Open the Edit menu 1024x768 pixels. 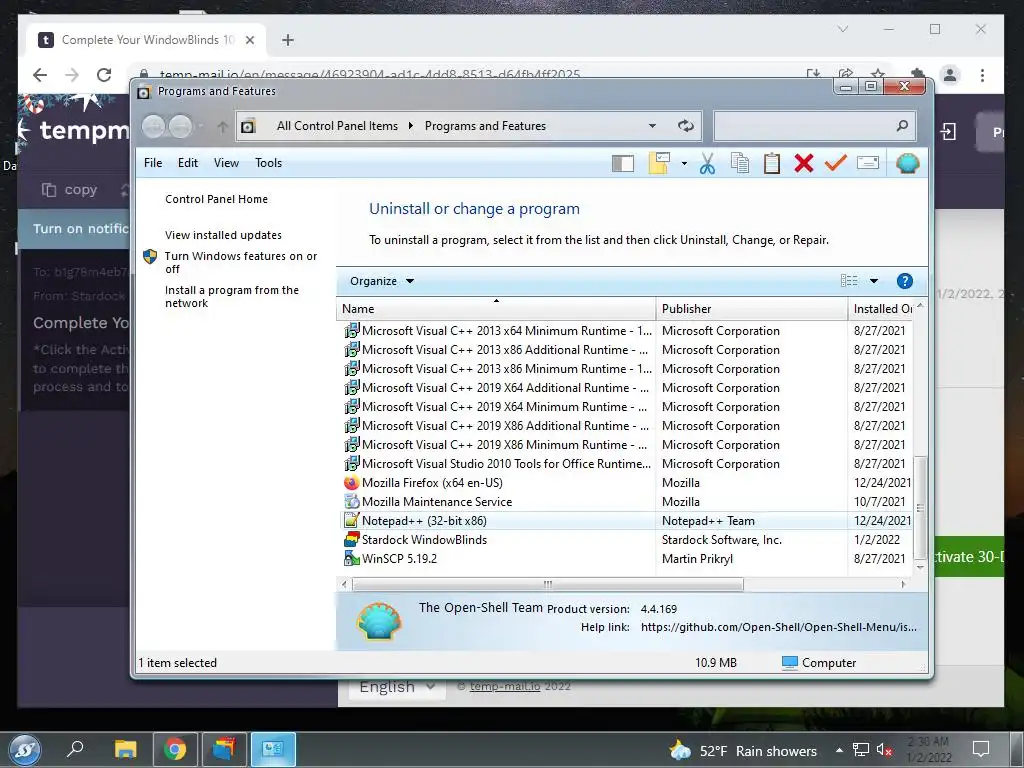[187, 163]
